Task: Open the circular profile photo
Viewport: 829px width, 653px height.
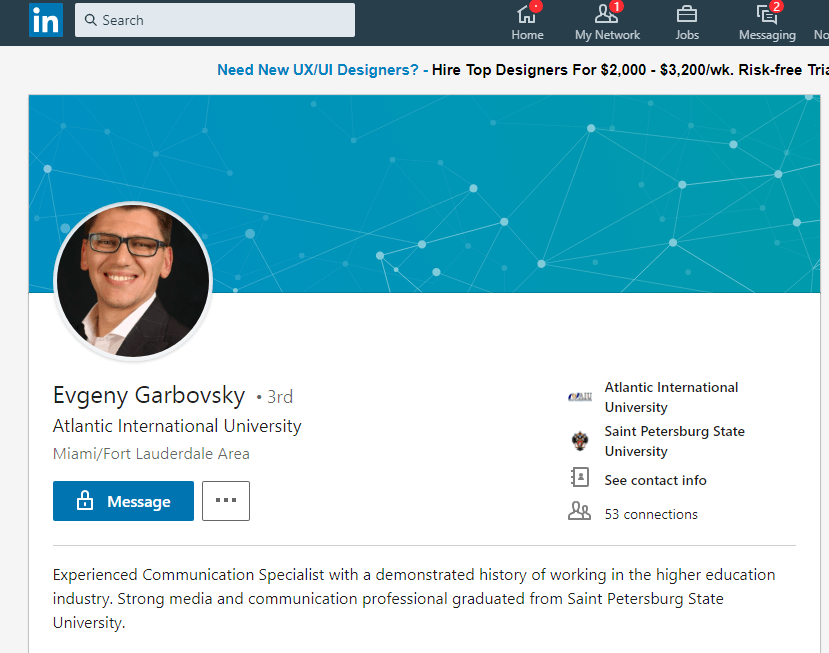Action: pos(133,281)
